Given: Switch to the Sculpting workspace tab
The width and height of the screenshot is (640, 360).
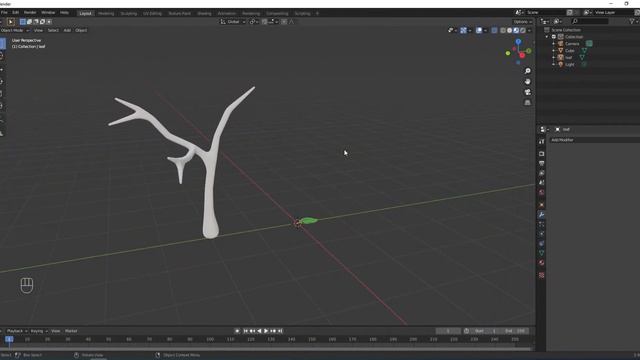Looking at the screenshot, I should pos(129,13).
